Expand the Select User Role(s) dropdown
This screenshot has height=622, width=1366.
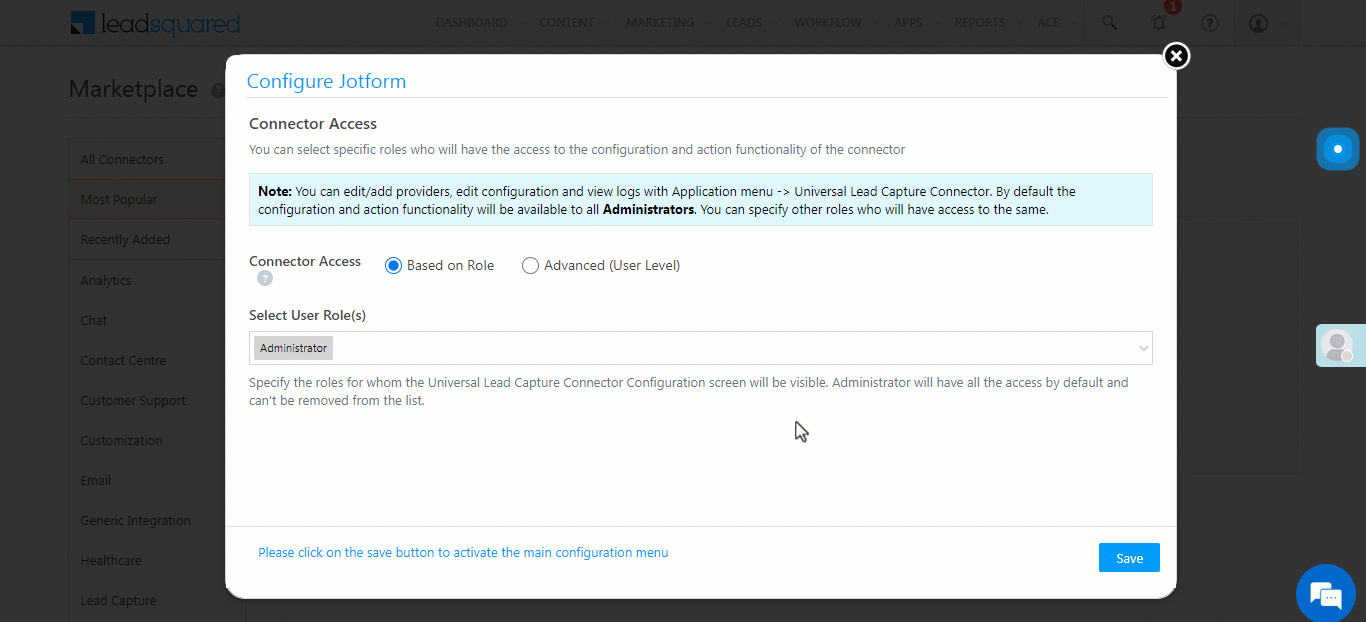(1143, 347)
